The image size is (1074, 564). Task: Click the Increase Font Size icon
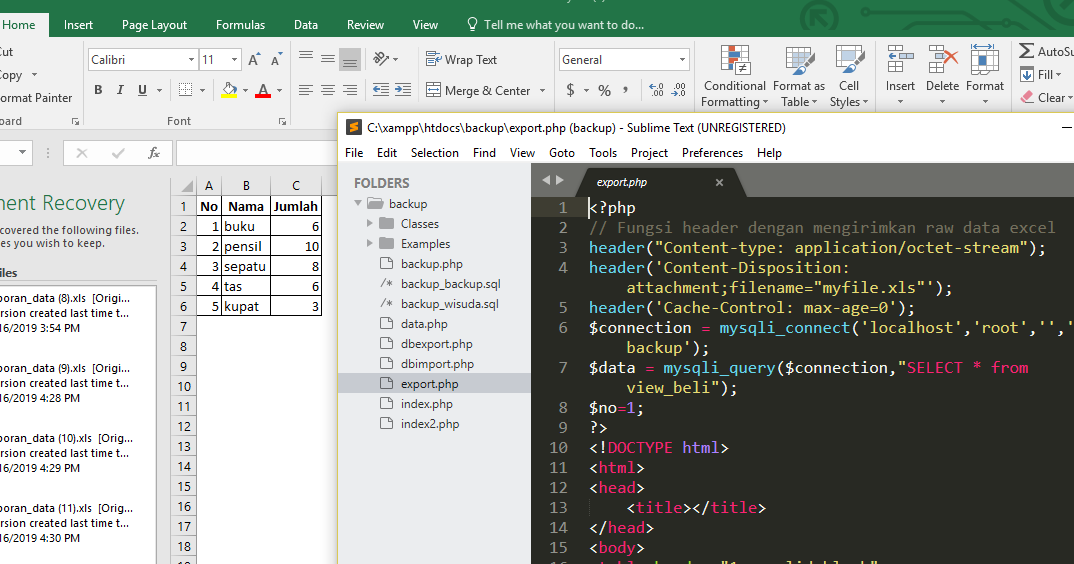pos(255,60)
